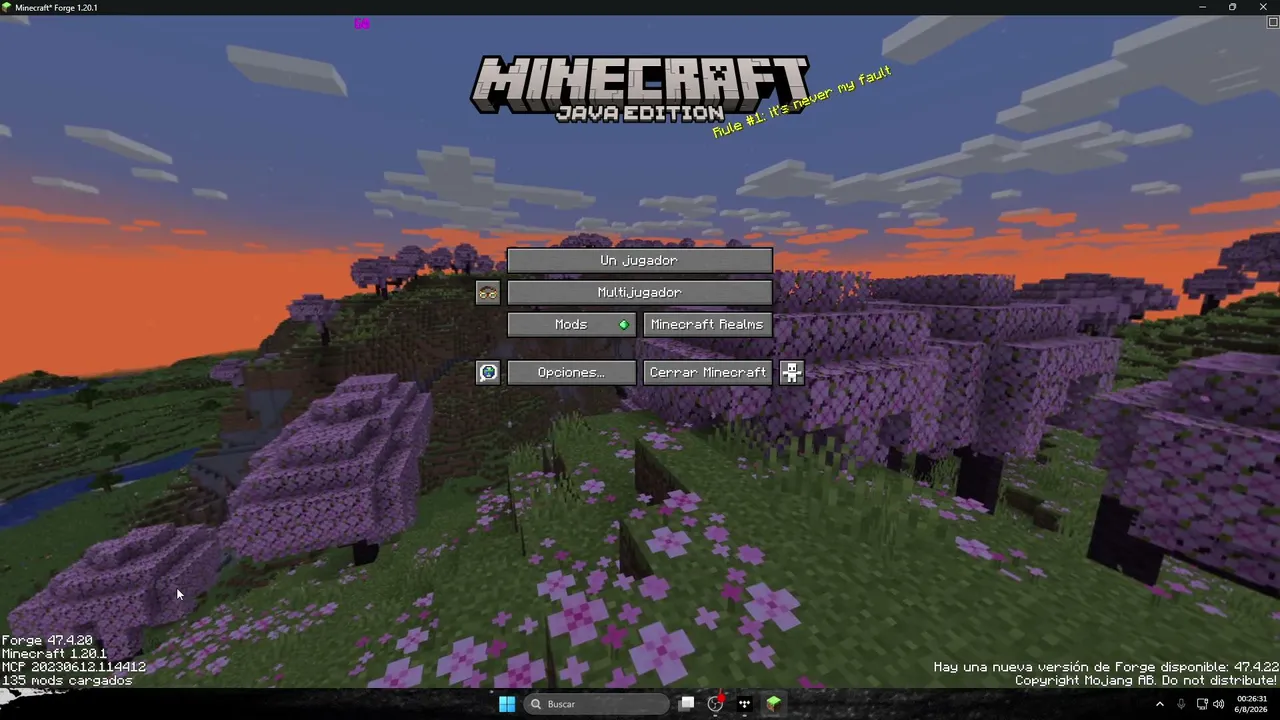Open the volume speaker tray icon
The height and width of the screenshot is (720, 1280).
coord(1219,704)
